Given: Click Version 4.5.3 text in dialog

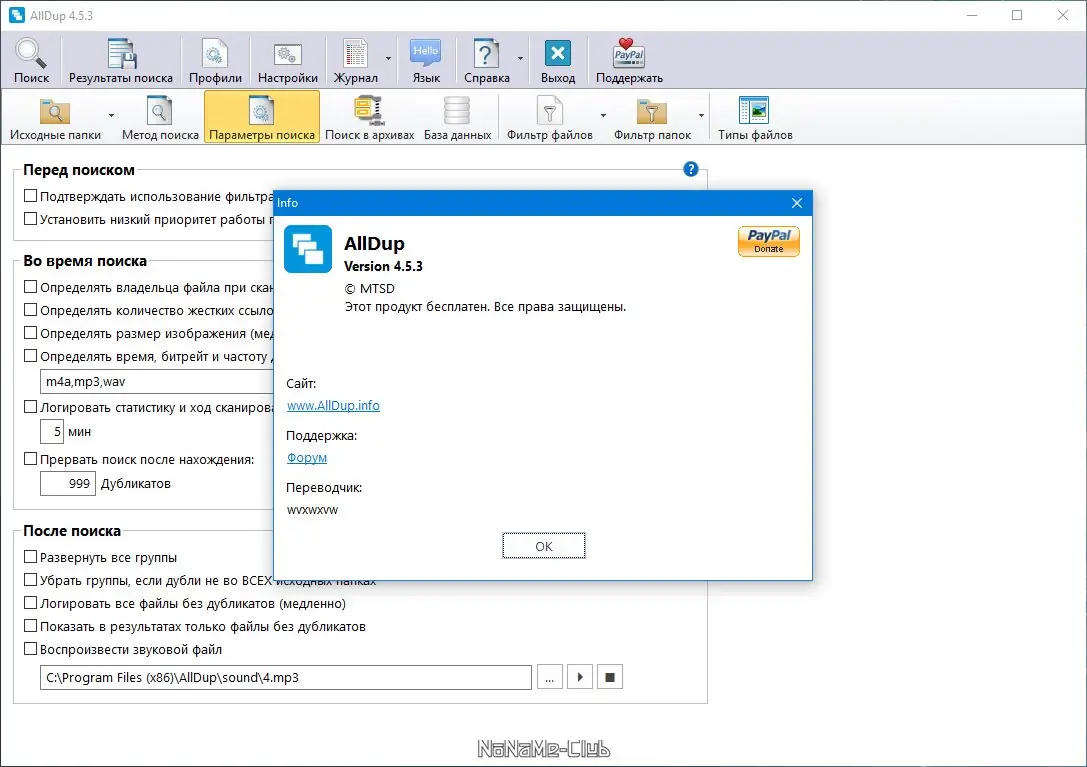Looking at the screenshot, I should coord(383,266).
